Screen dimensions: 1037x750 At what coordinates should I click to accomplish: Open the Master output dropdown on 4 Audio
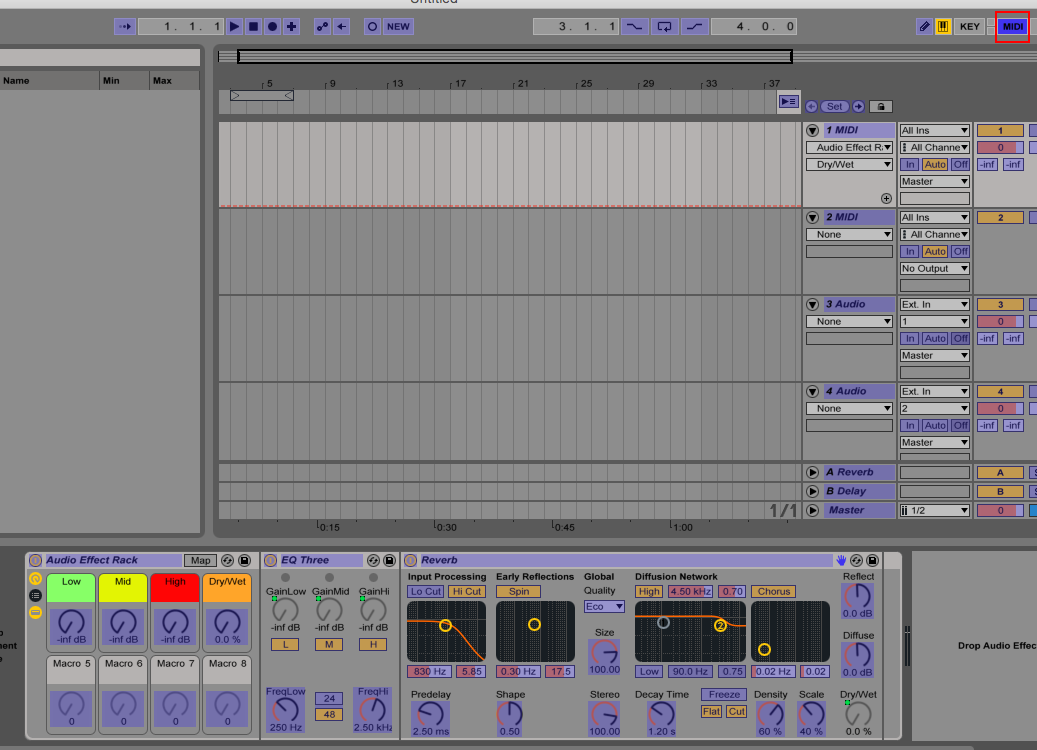pyautogui.click(x=934, y=442)
